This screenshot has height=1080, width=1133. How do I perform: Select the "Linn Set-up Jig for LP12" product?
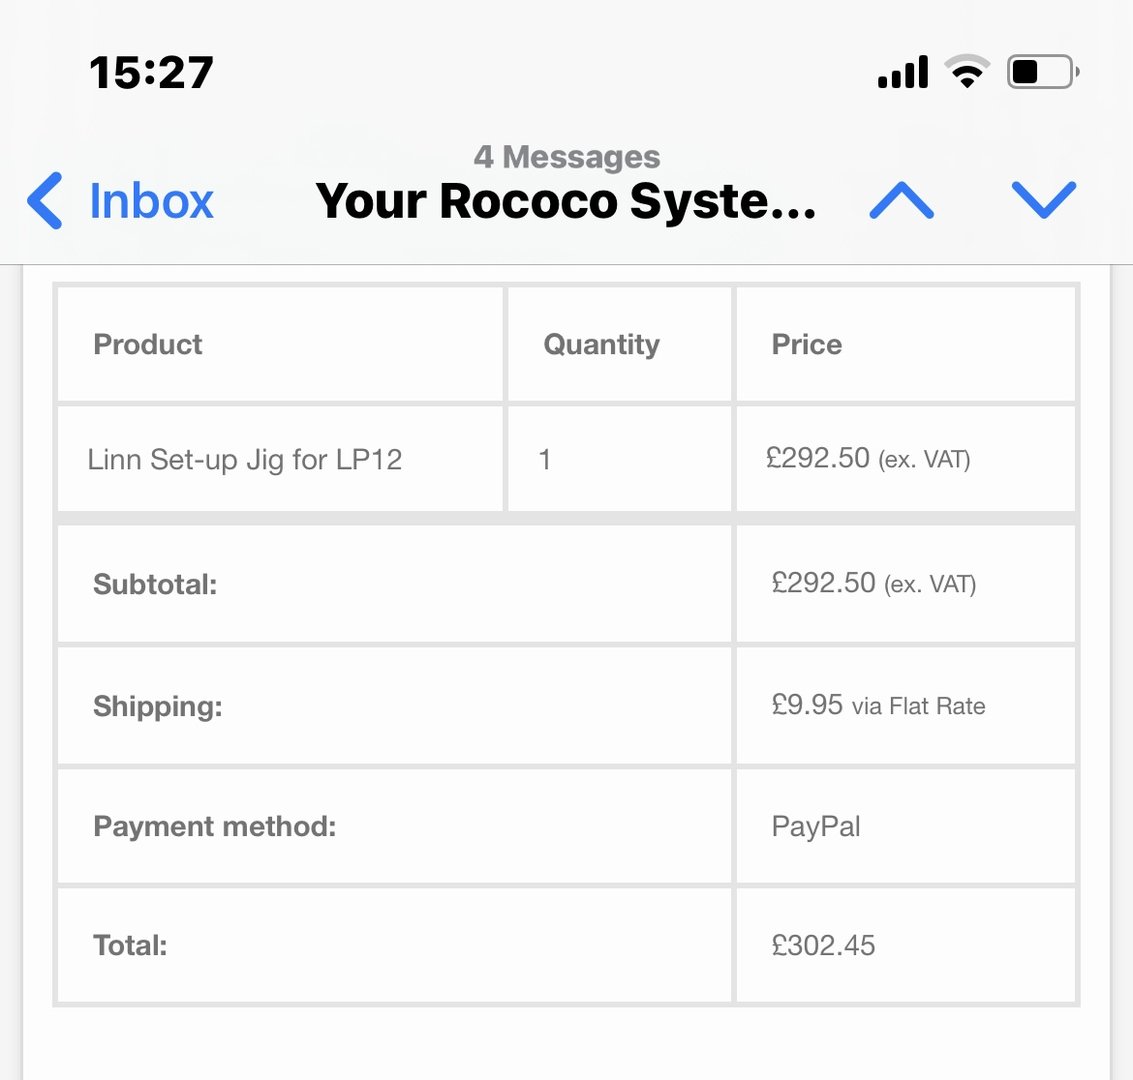245,460
